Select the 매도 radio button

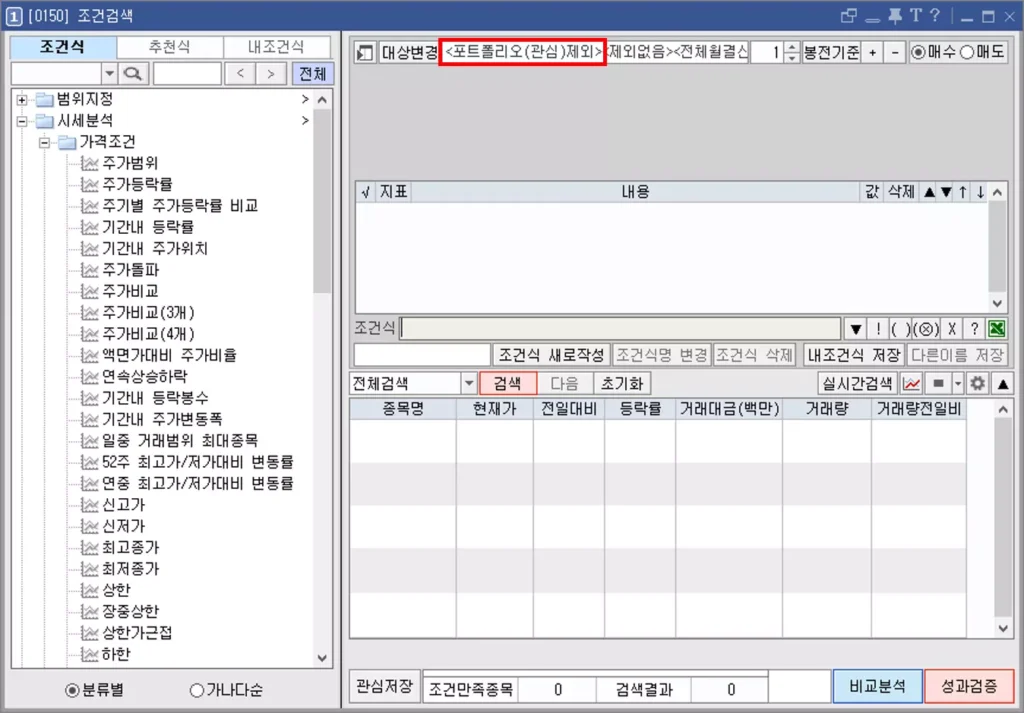tap(967, 52)
